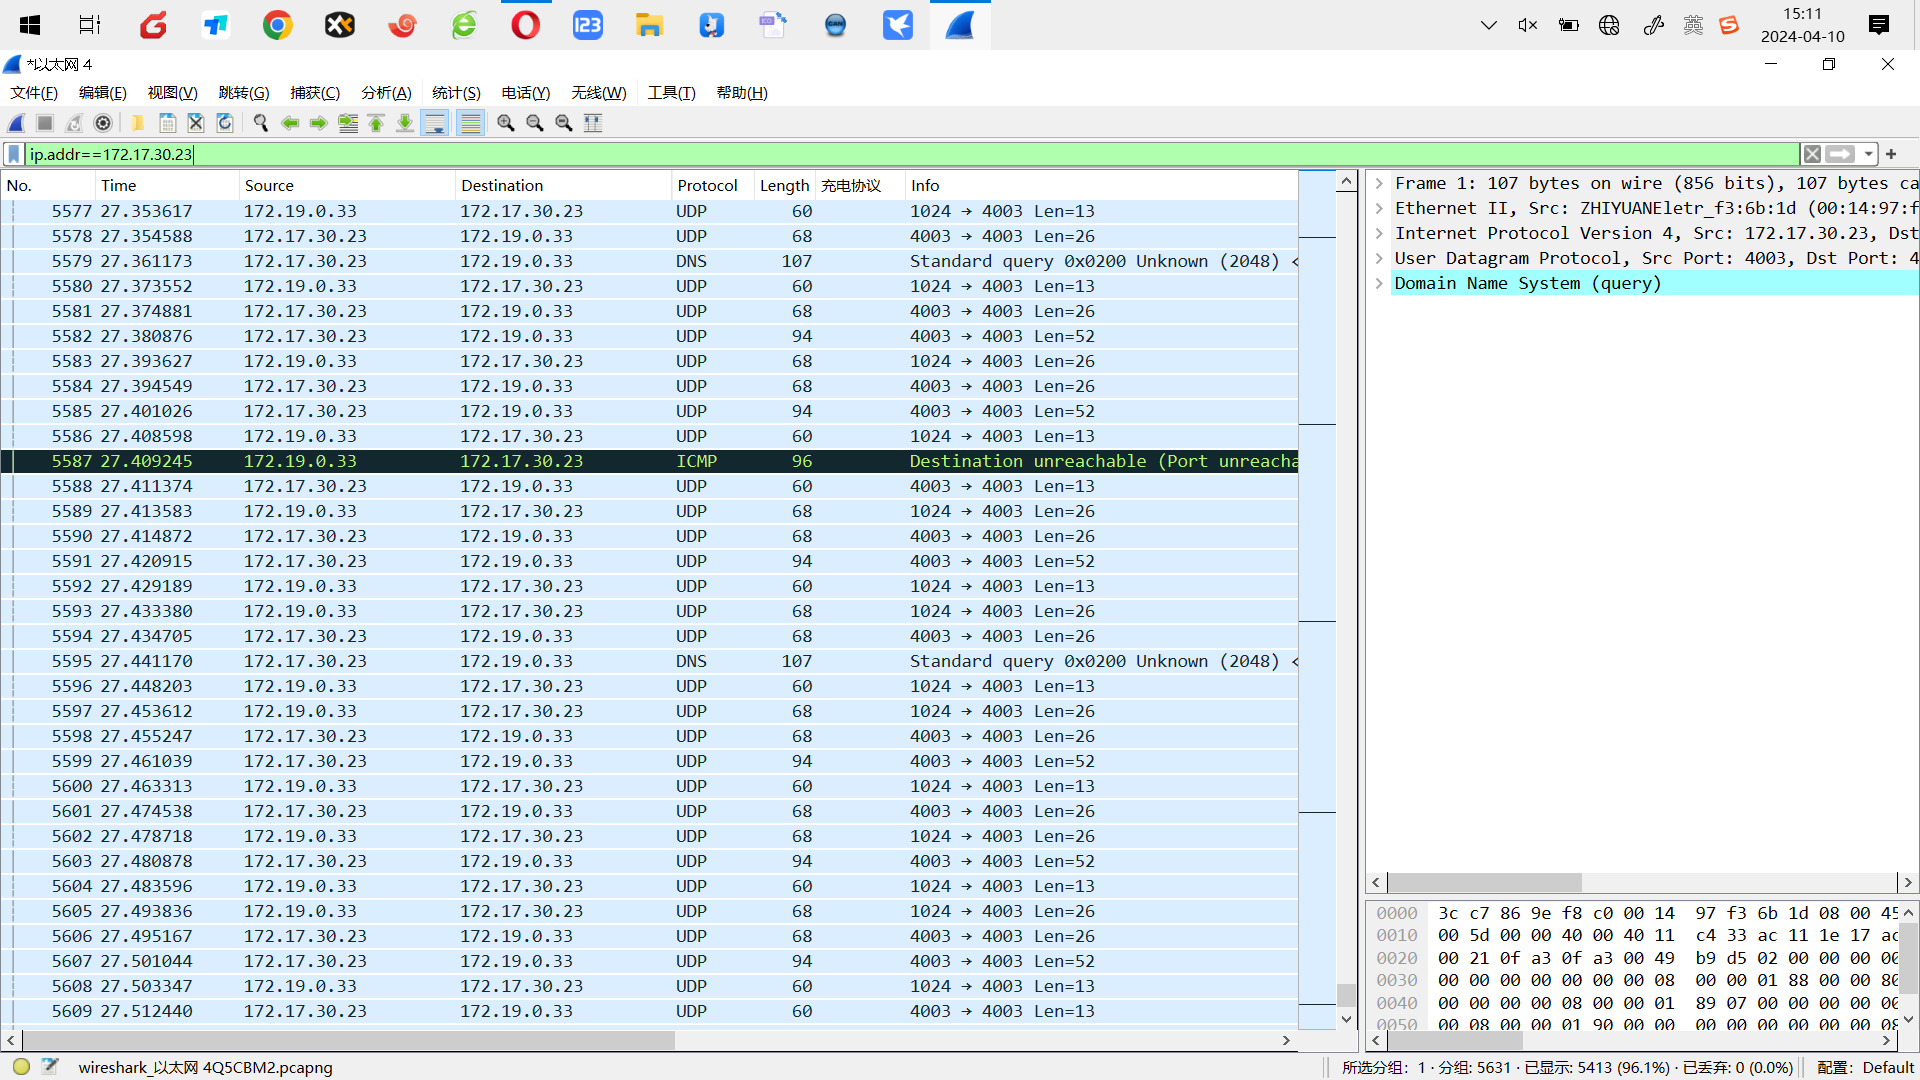Clear the display filter with X button

[x=1812, y=154]
